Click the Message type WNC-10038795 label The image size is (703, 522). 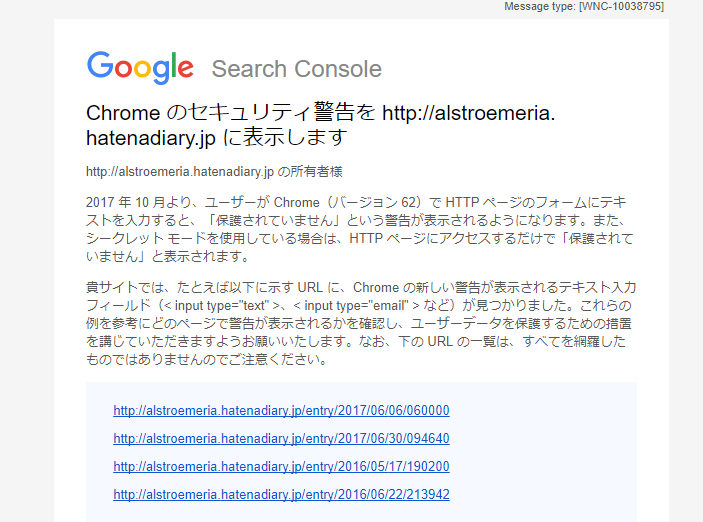click(584, 6)
